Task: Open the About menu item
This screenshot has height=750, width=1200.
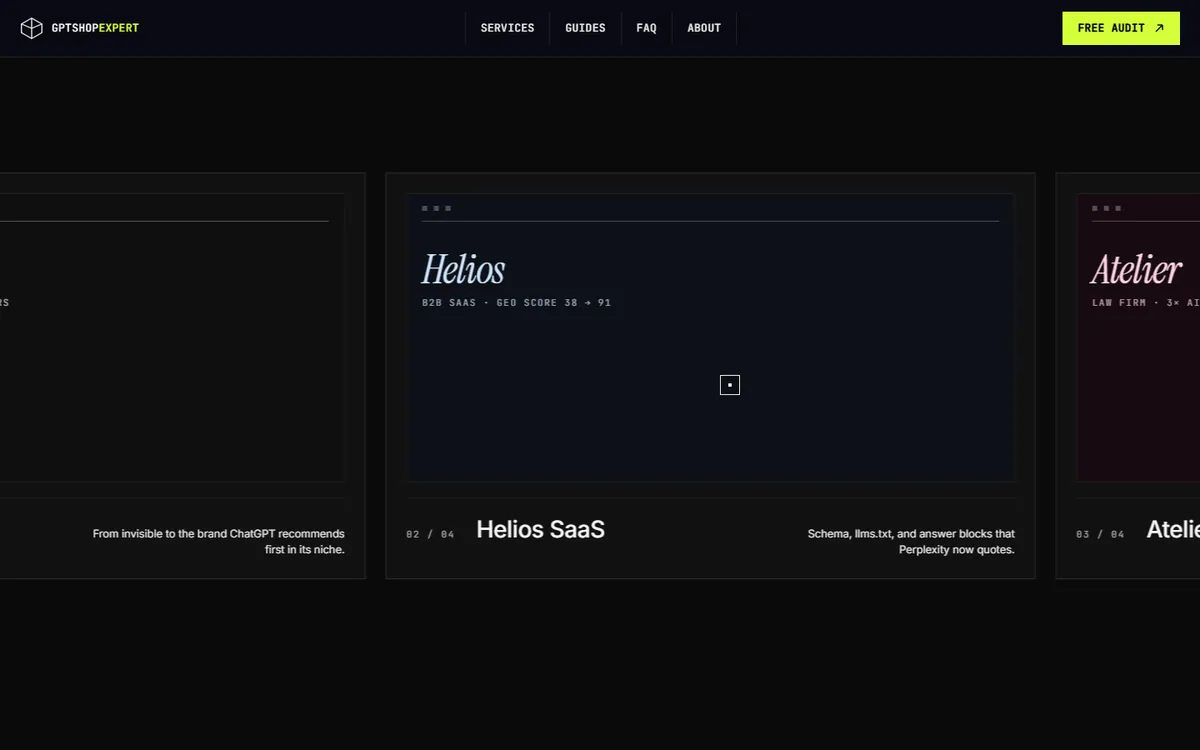Action: click(704, 28)
